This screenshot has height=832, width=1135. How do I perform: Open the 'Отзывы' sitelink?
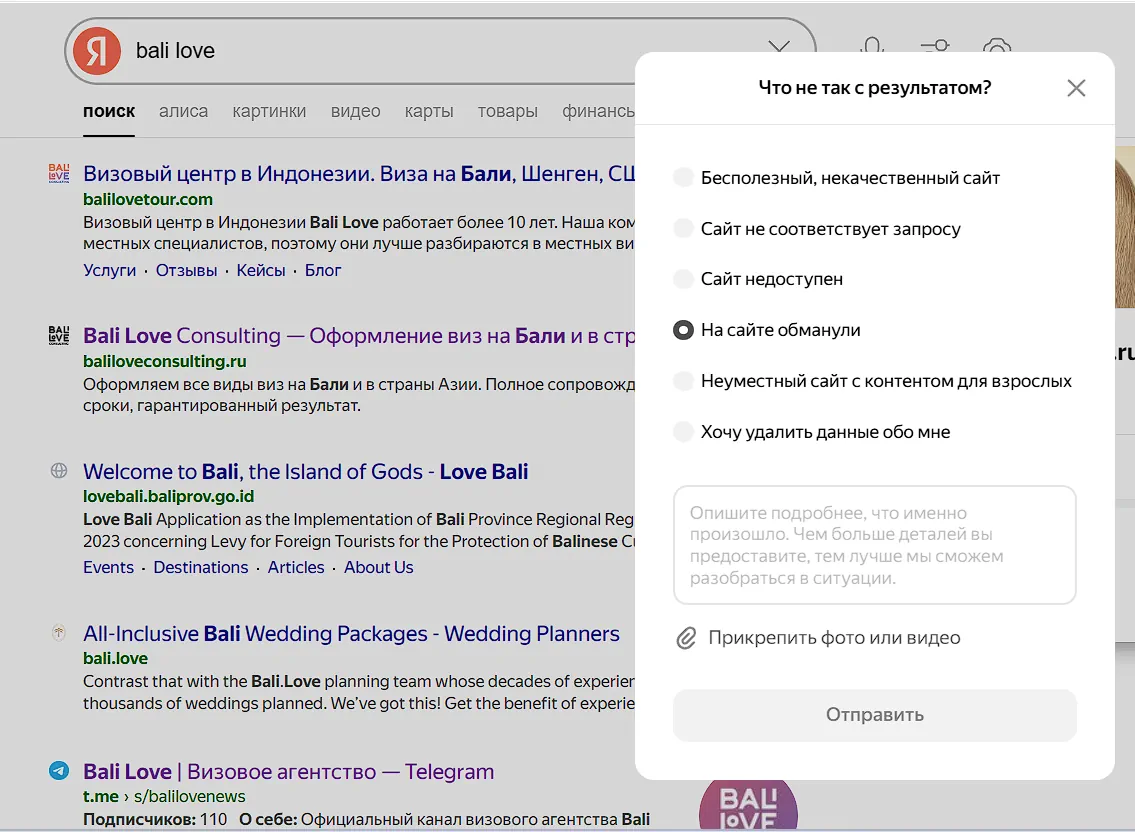186,270
